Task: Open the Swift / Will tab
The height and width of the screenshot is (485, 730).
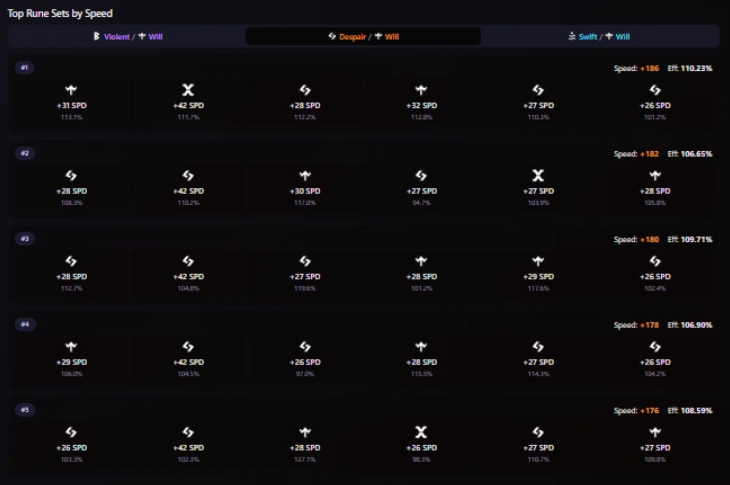Action: point(600,36)
